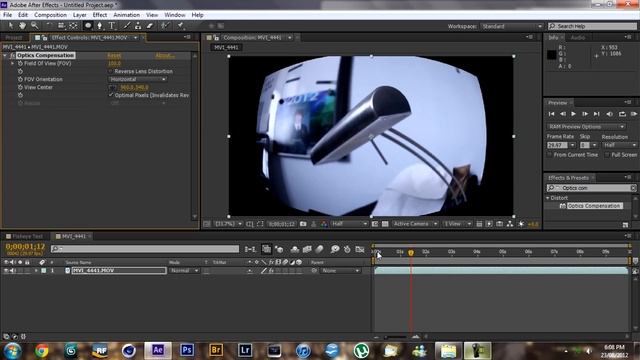The image size is (640, 360).
Task: Open the Windows Start menu
Action: [12, 351]
